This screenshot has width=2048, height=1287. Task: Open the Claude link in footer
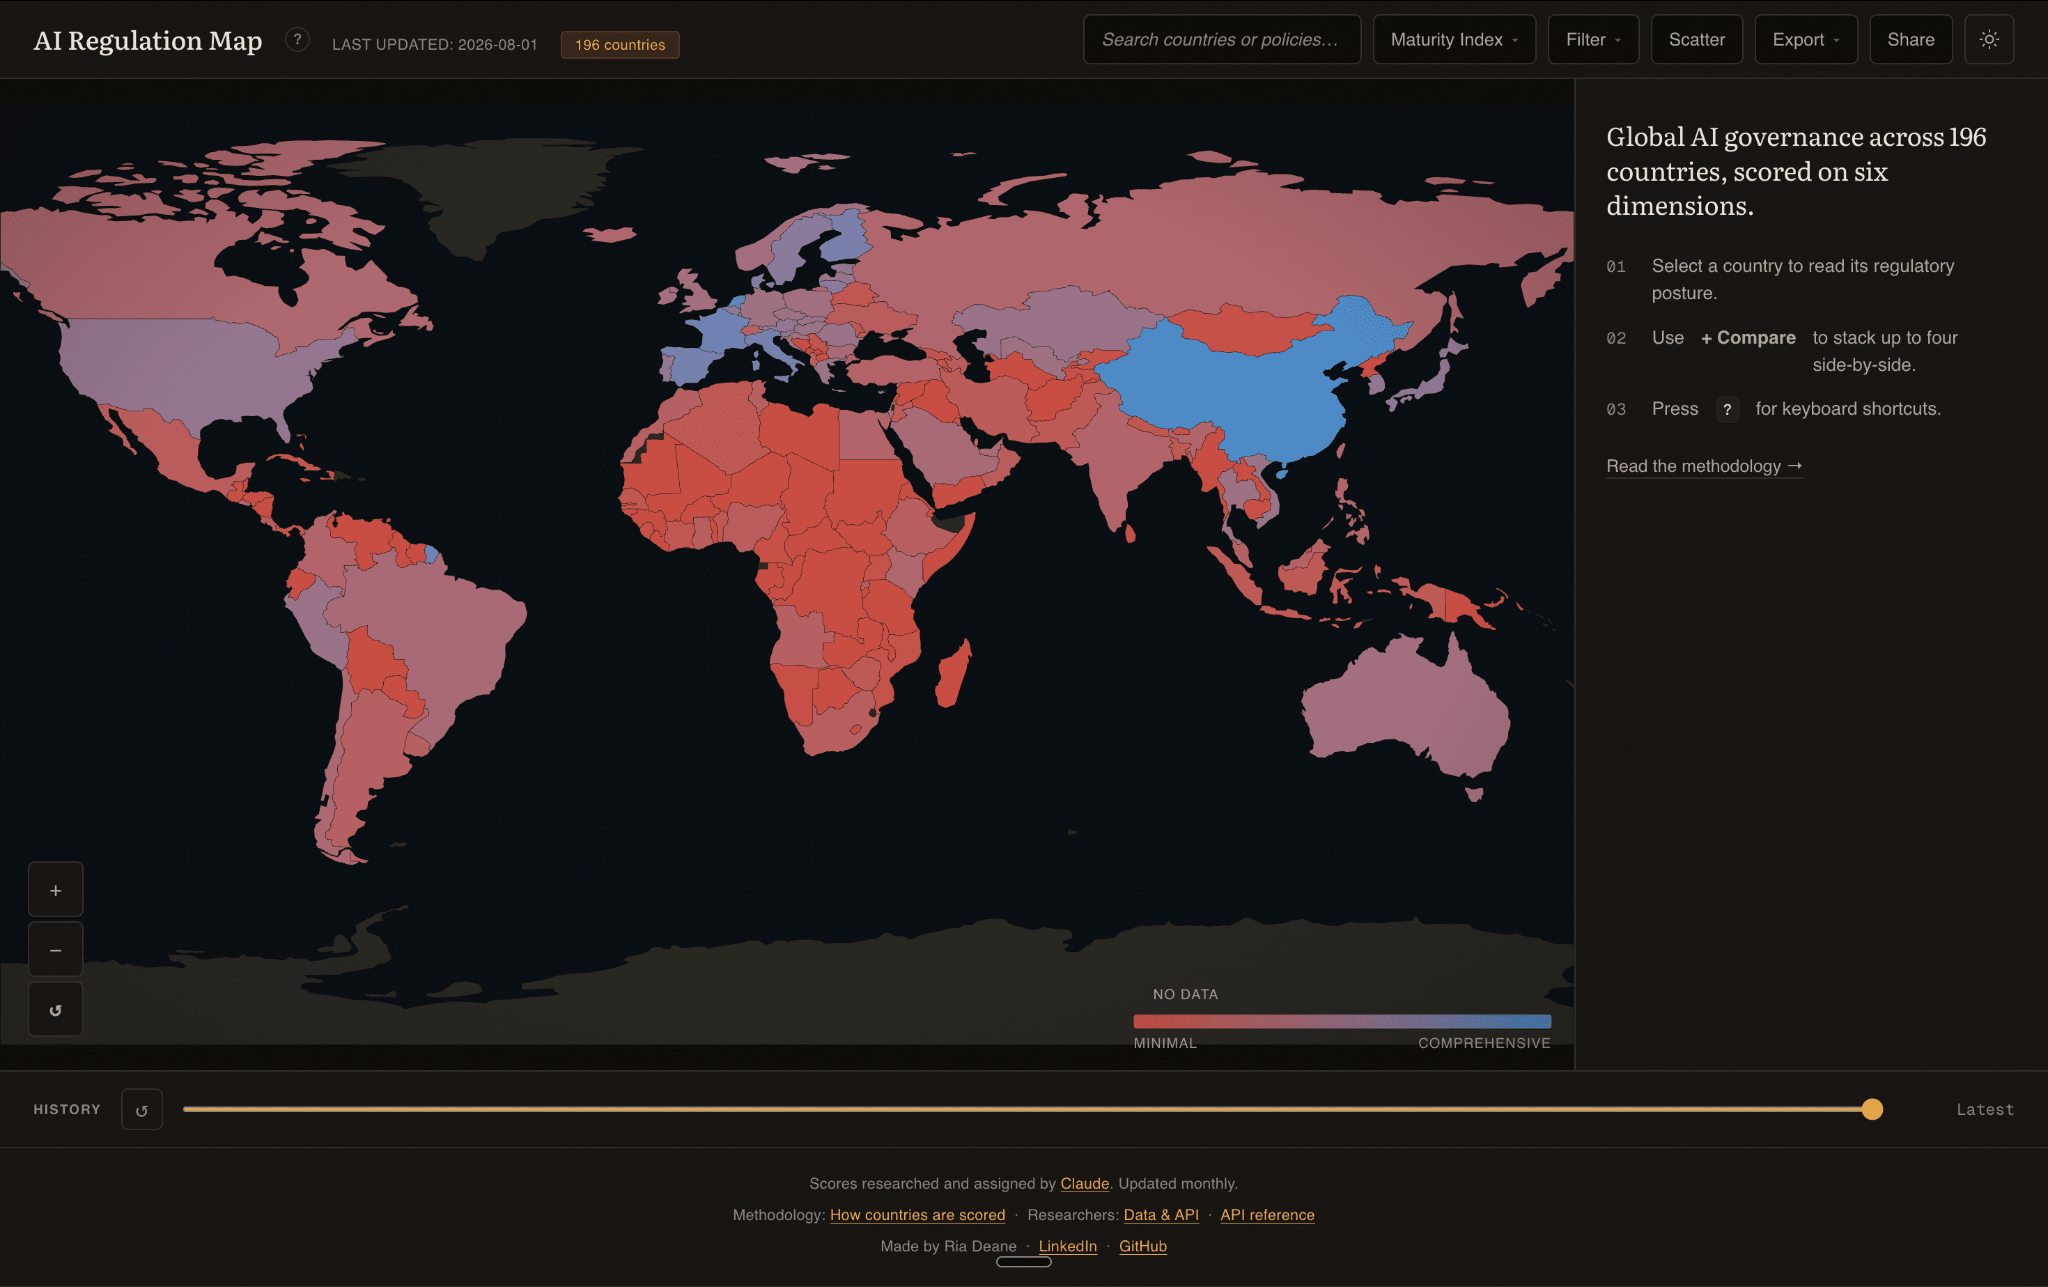coord(1084,1184)
